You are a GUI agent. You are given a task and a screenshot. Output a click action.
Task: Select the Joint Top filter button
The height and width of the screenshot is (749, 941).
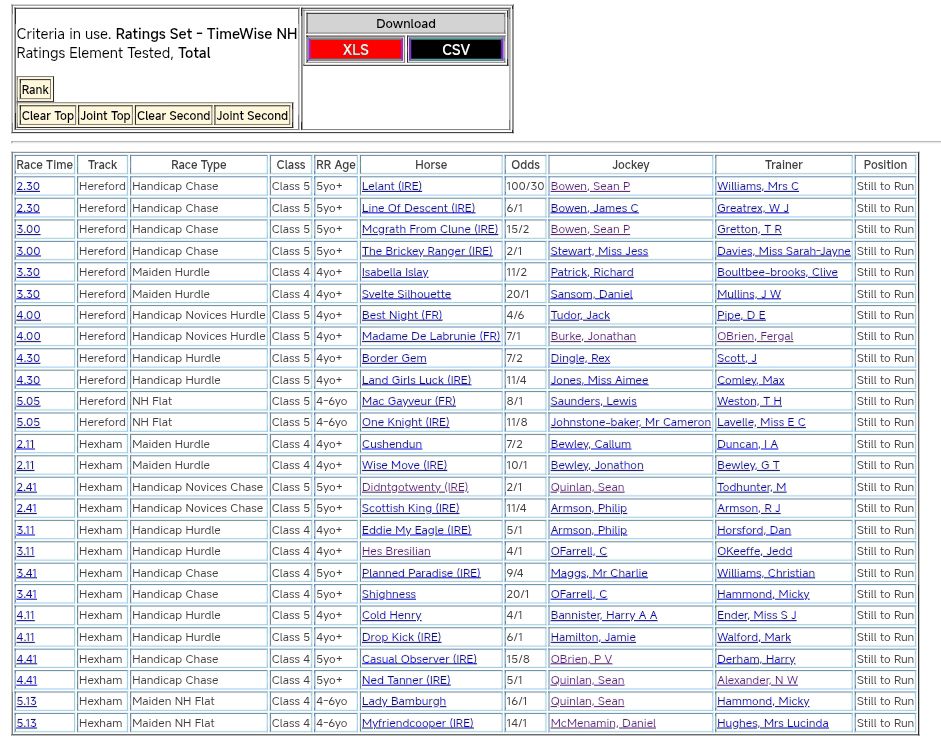tap(105, 116)
